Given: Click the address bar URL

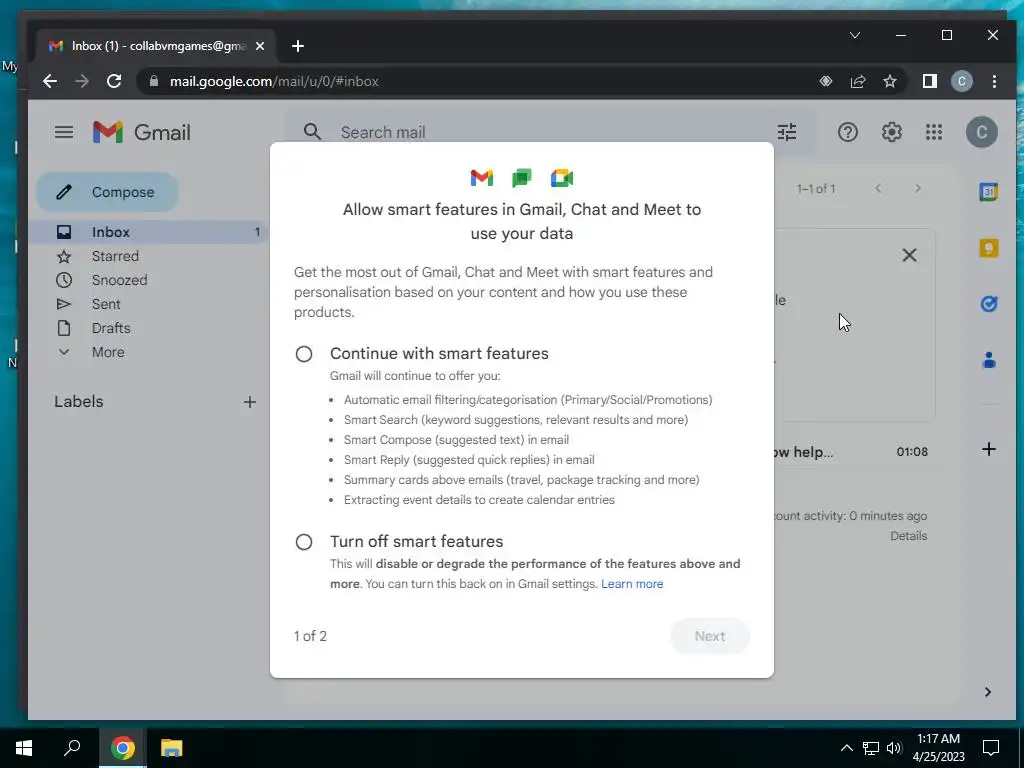Looking at the screenshot, I should coord(274,82).
